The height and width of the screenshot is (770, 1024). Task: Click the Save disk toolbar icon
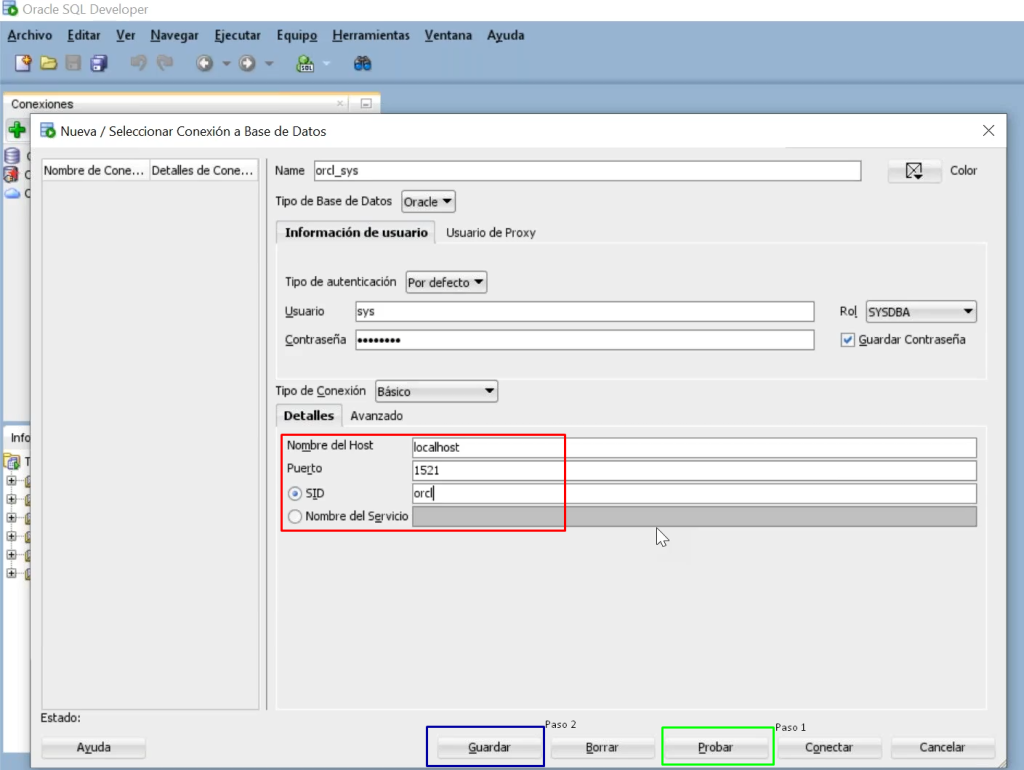click(x=73, y=63)
